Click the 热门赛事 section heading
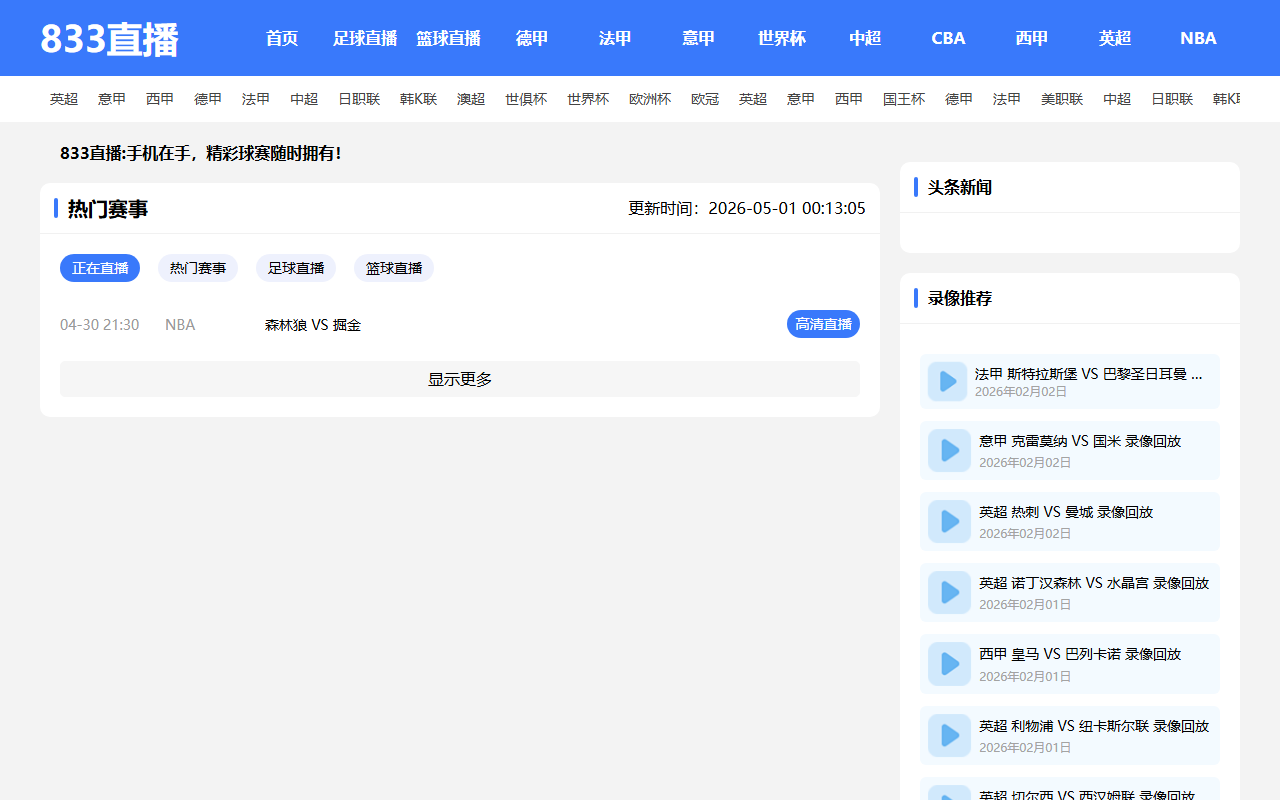This screenshot has height=800, width=1280. (108, 208)
